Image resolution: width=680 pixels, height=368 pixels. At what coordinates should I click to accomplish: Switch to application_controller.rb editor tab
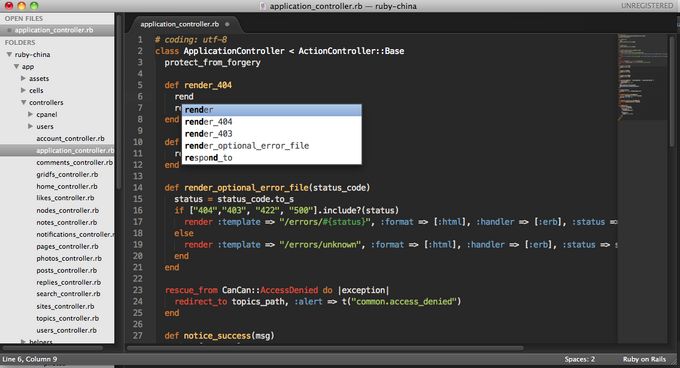pyautogui.click(x=179, y=24)
